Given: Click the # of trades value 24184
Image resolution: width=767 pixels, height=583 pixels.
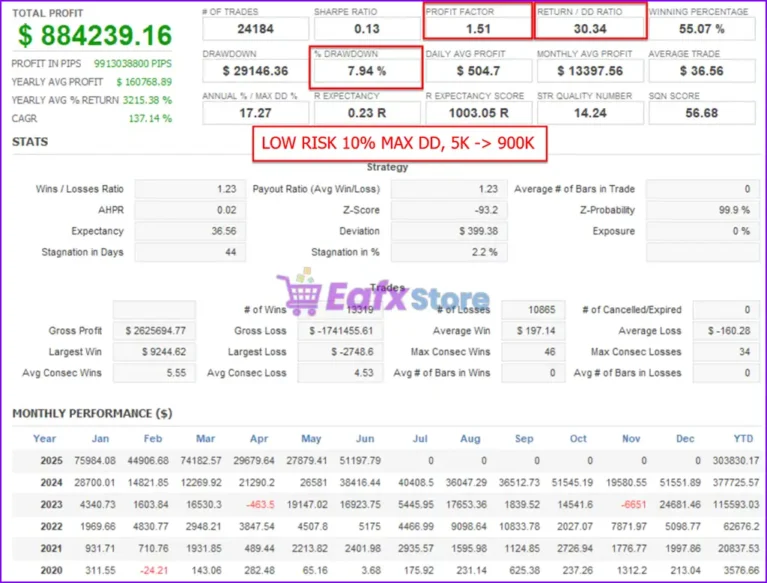Looking at the screenshot, I should pos(255,29).
